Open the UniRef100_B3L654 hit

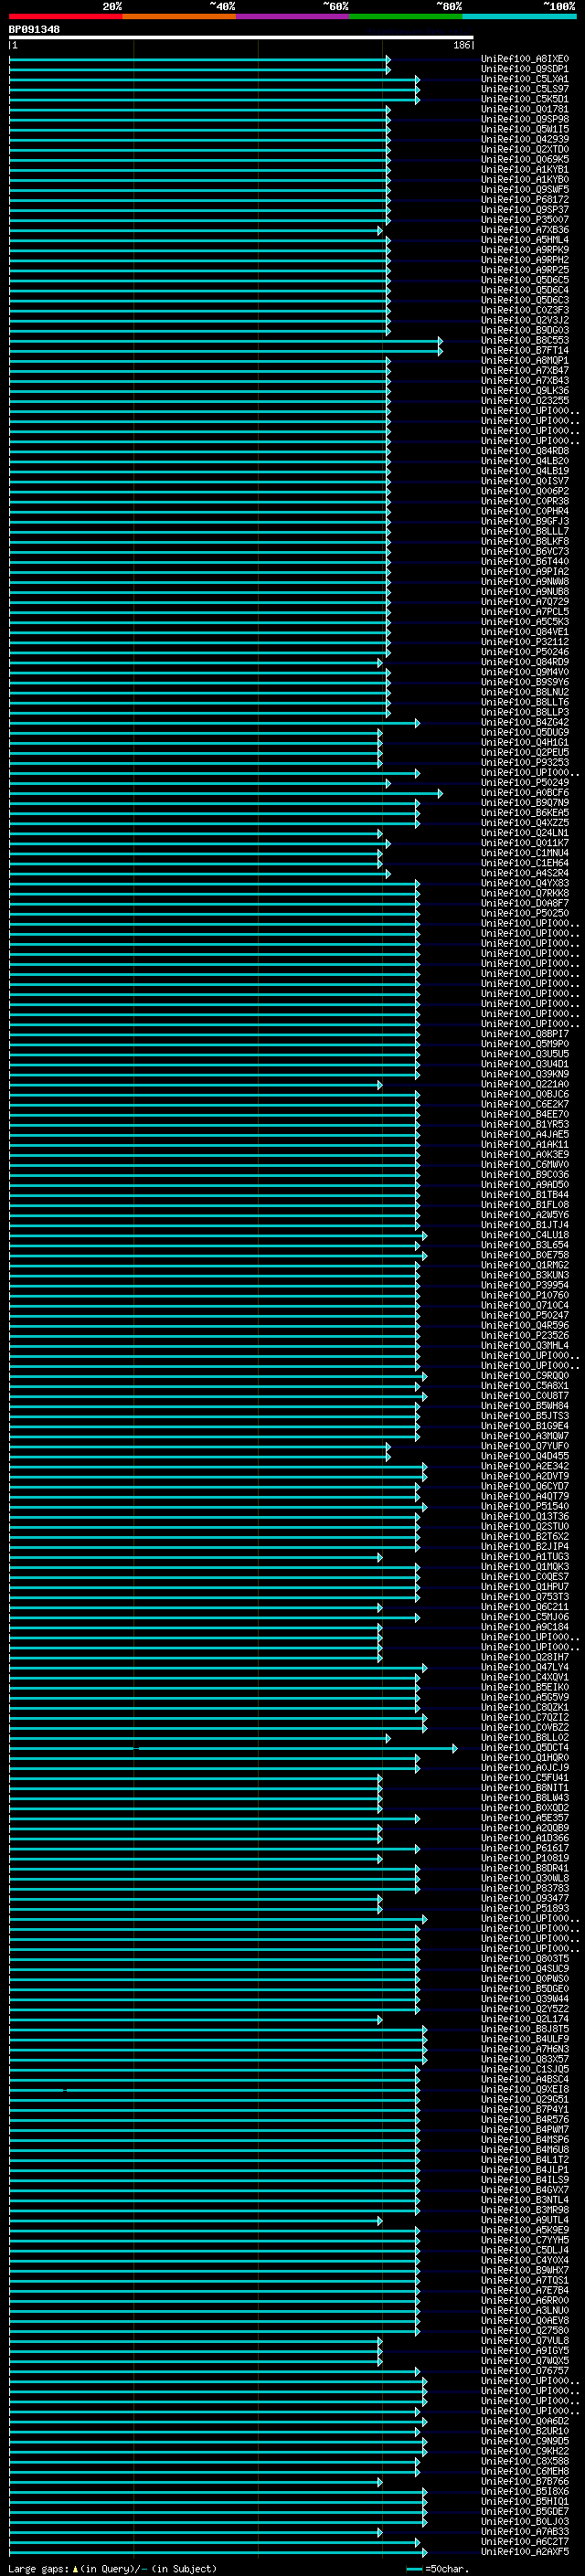point(525,1245)
